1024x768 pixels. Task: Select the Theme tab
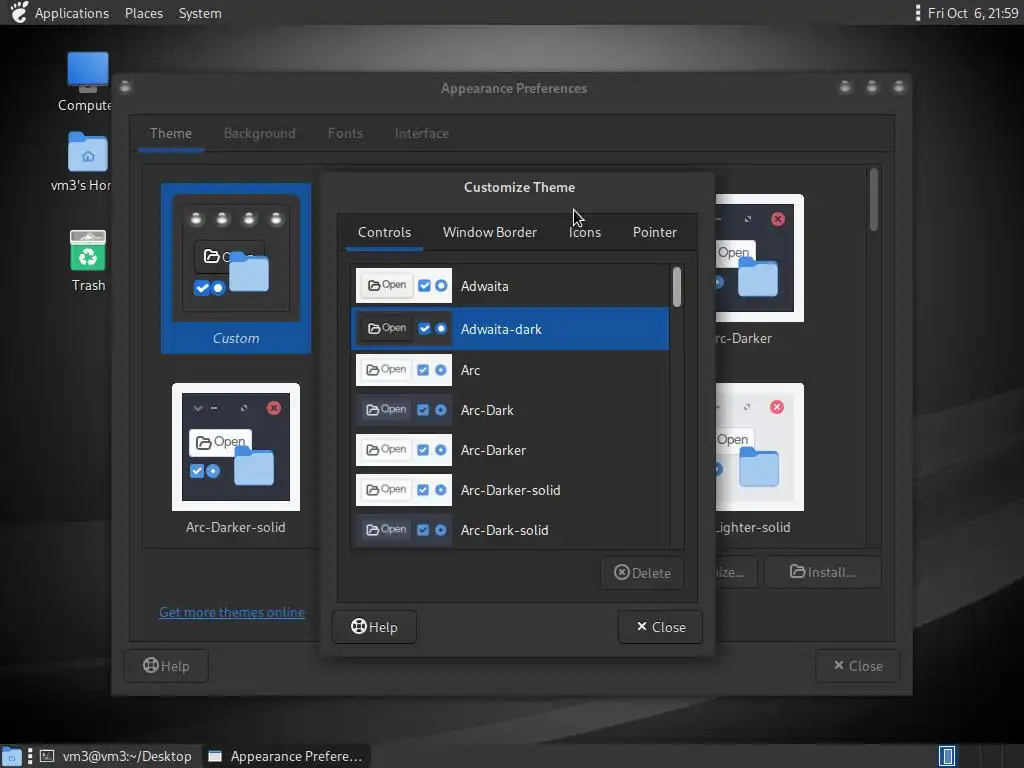[170, 133]
